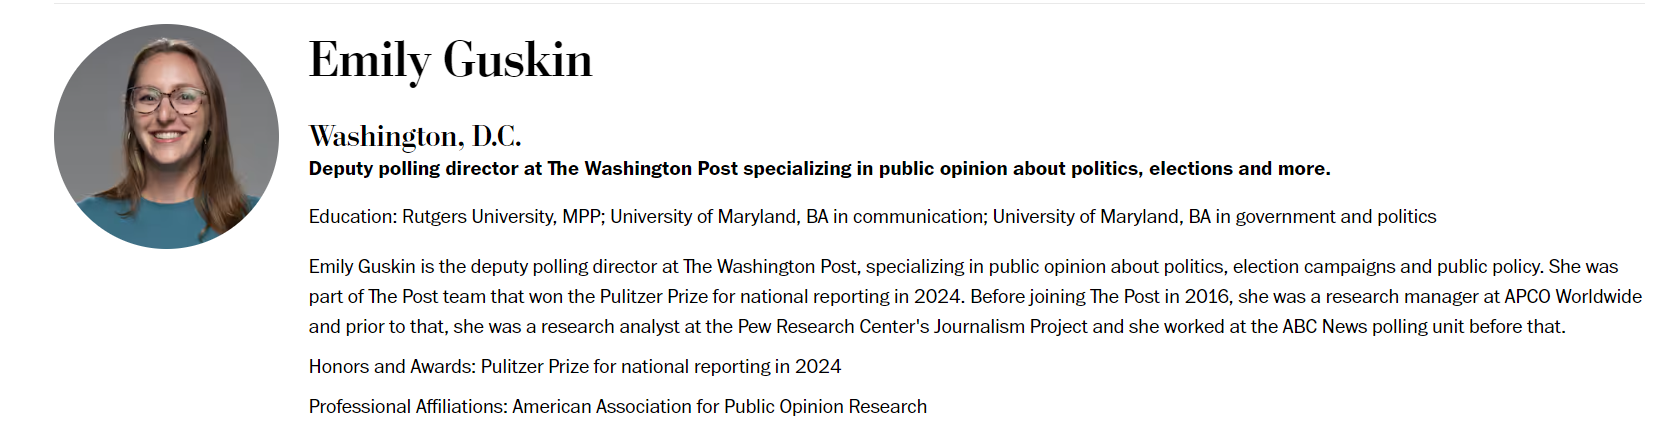Click Emily Guskin's profile photo

[x=166, y=136]
